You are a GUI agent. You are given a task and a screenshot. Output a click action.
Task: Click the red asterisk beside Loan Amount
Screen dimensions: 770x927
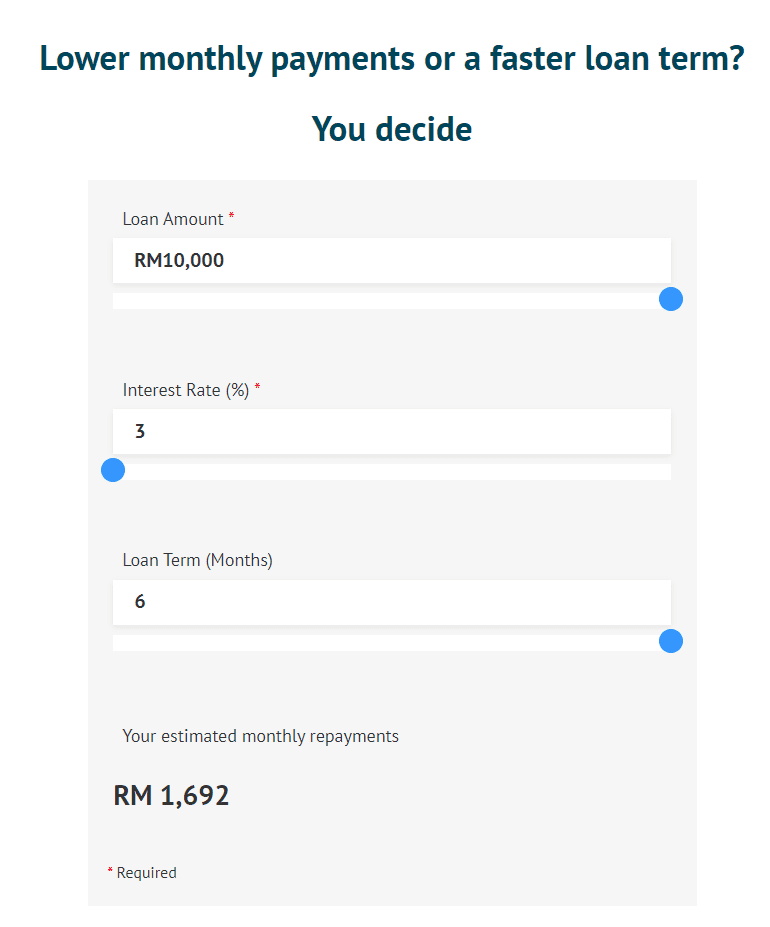232,216
